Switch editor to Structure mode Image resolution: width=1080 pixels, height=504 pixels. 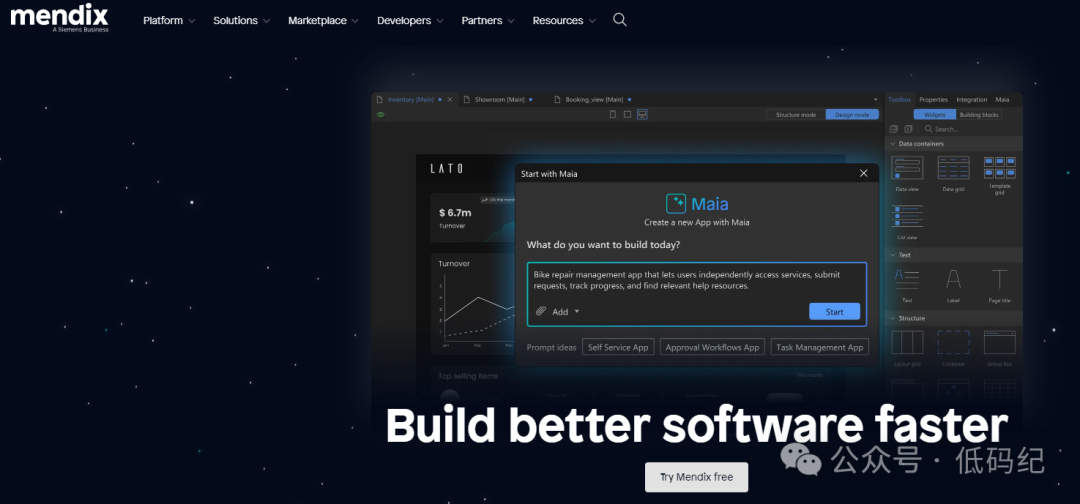796,115
